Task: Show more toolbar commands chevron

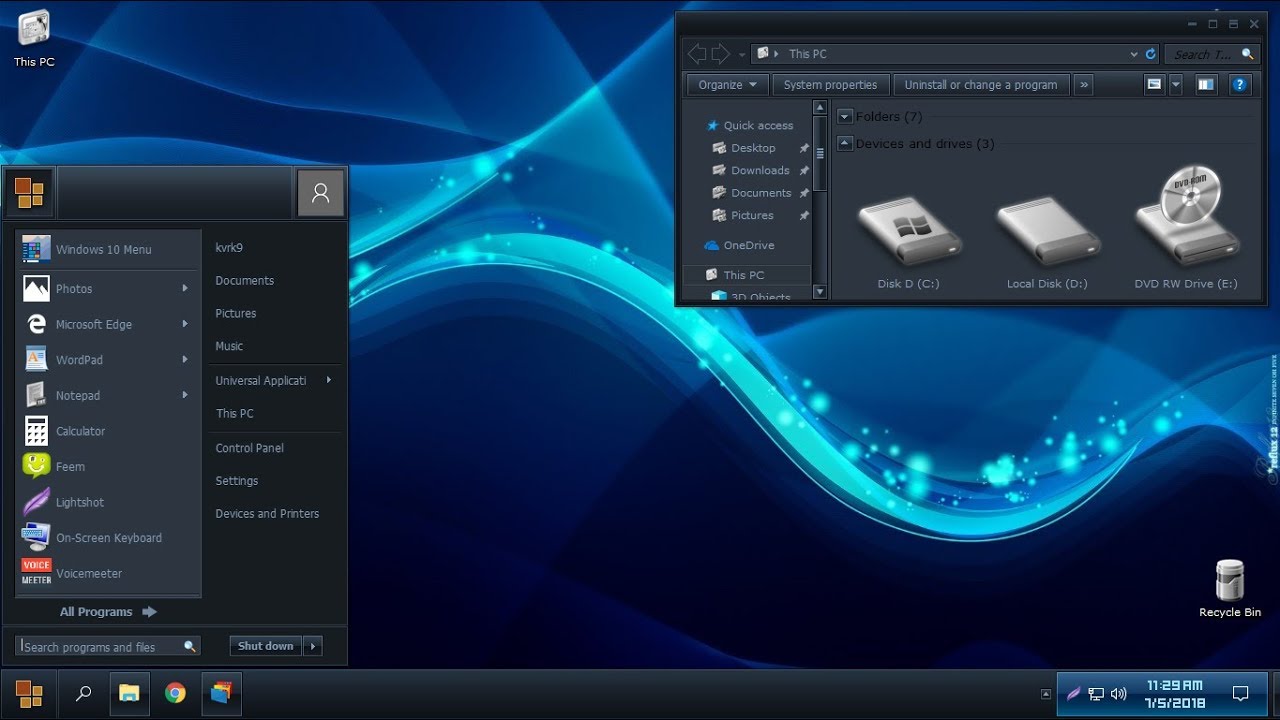Action: point(1084,85)
